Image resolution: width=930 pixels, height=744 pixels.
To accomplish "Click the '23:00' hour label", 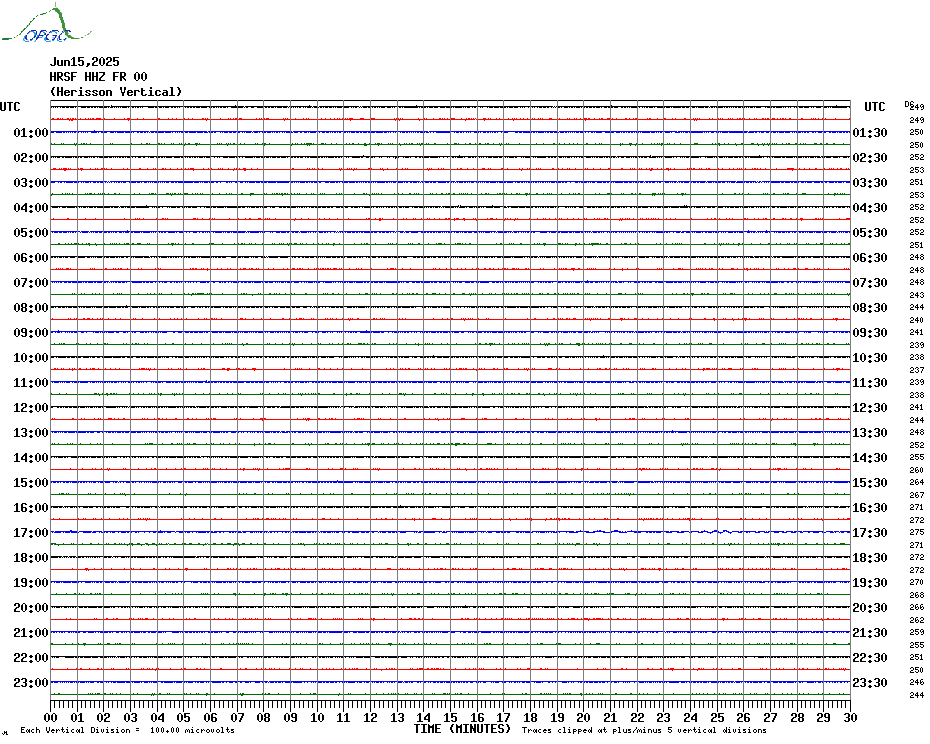I will [x=31, y=682].
